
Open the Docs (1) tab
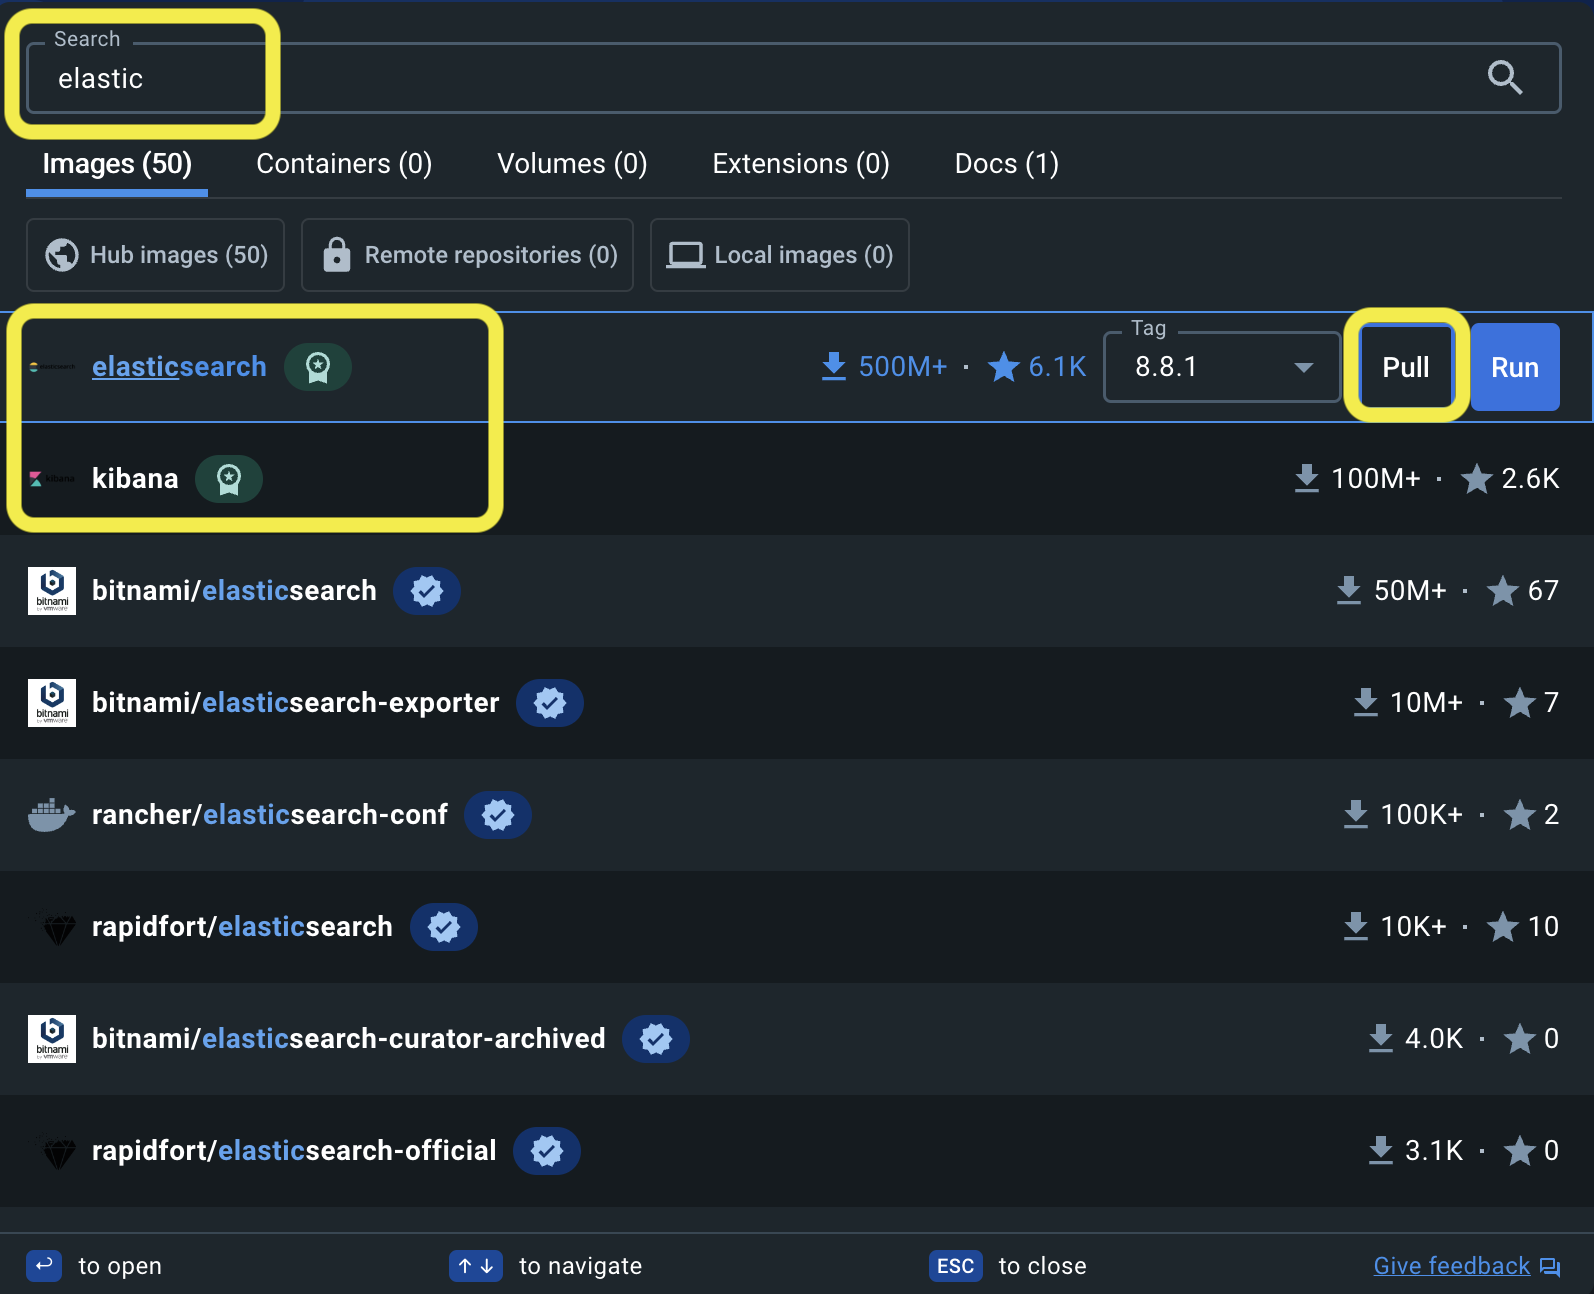1006,164
